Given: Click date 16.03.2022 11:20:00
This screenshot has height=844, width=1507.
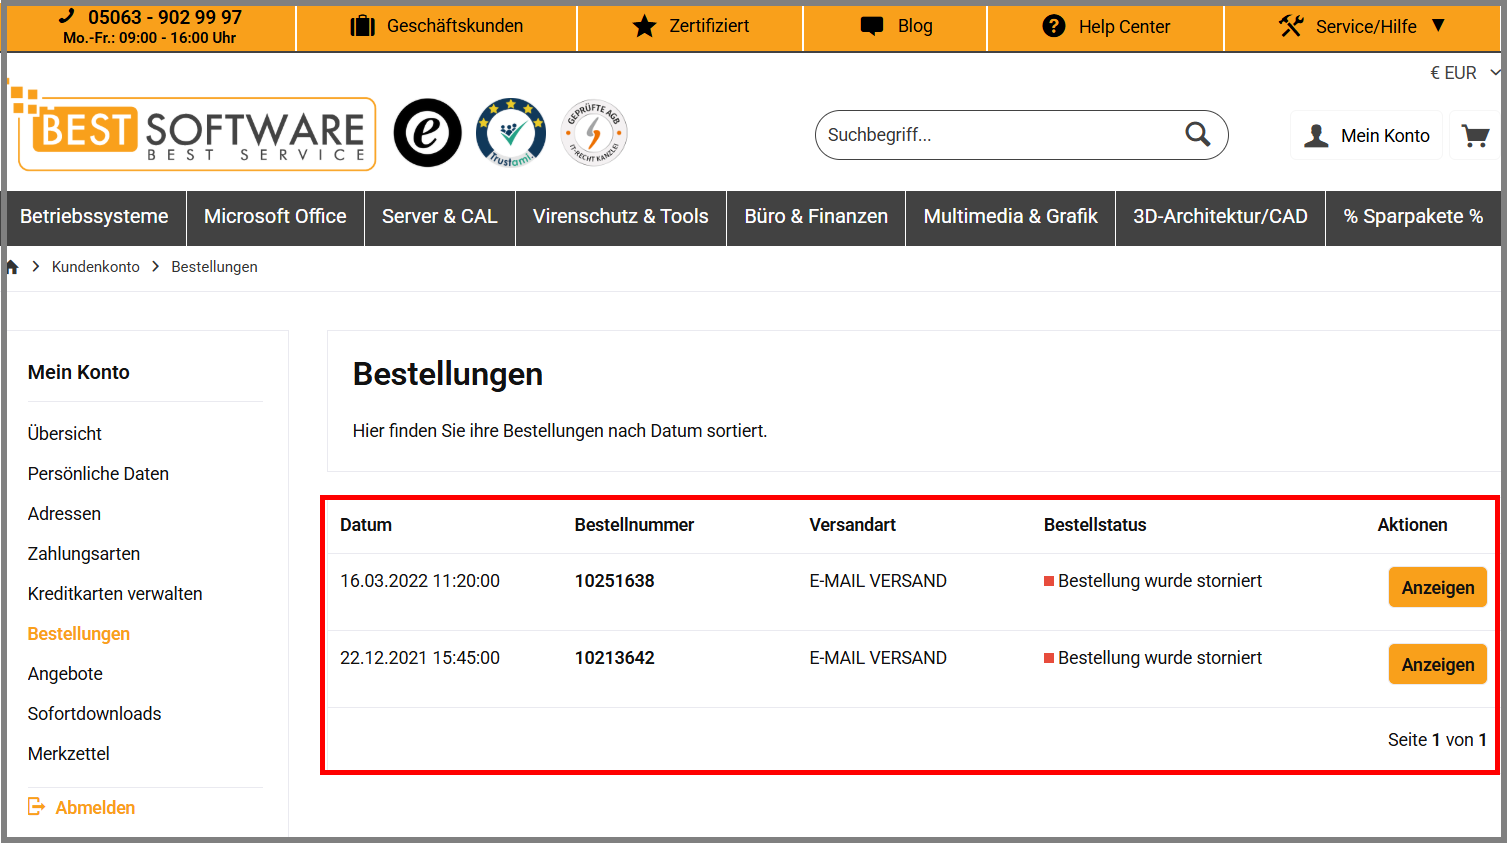Looking at the screenshot, I should click(420, 581).
